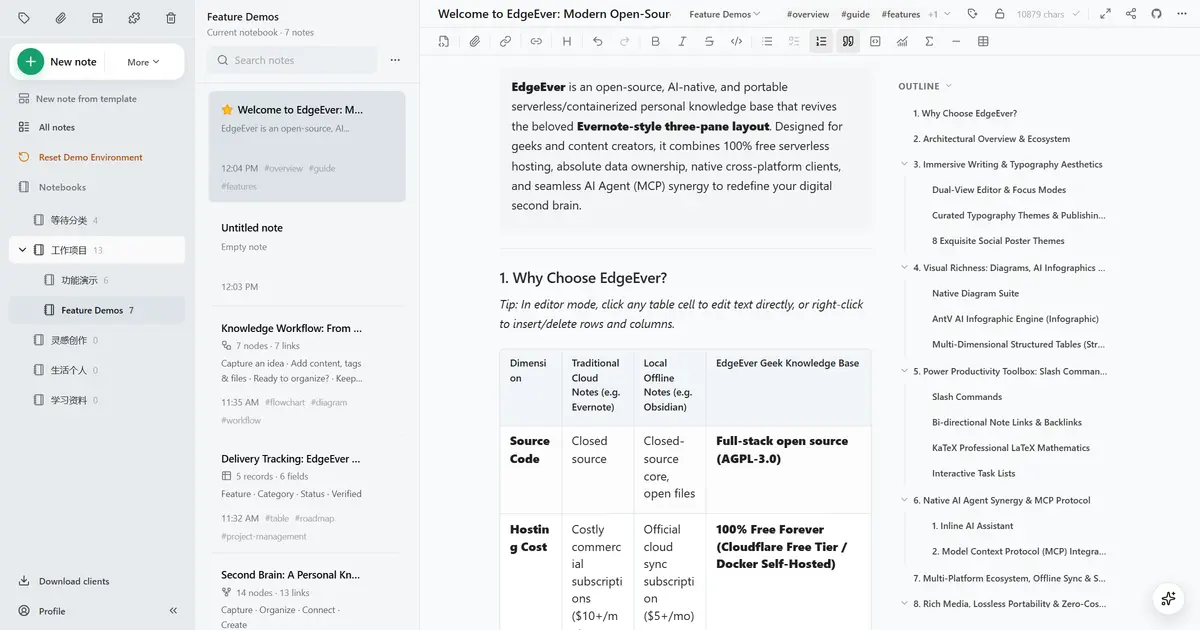
Task: Open the Untitled note card
Action: (307, 257)
